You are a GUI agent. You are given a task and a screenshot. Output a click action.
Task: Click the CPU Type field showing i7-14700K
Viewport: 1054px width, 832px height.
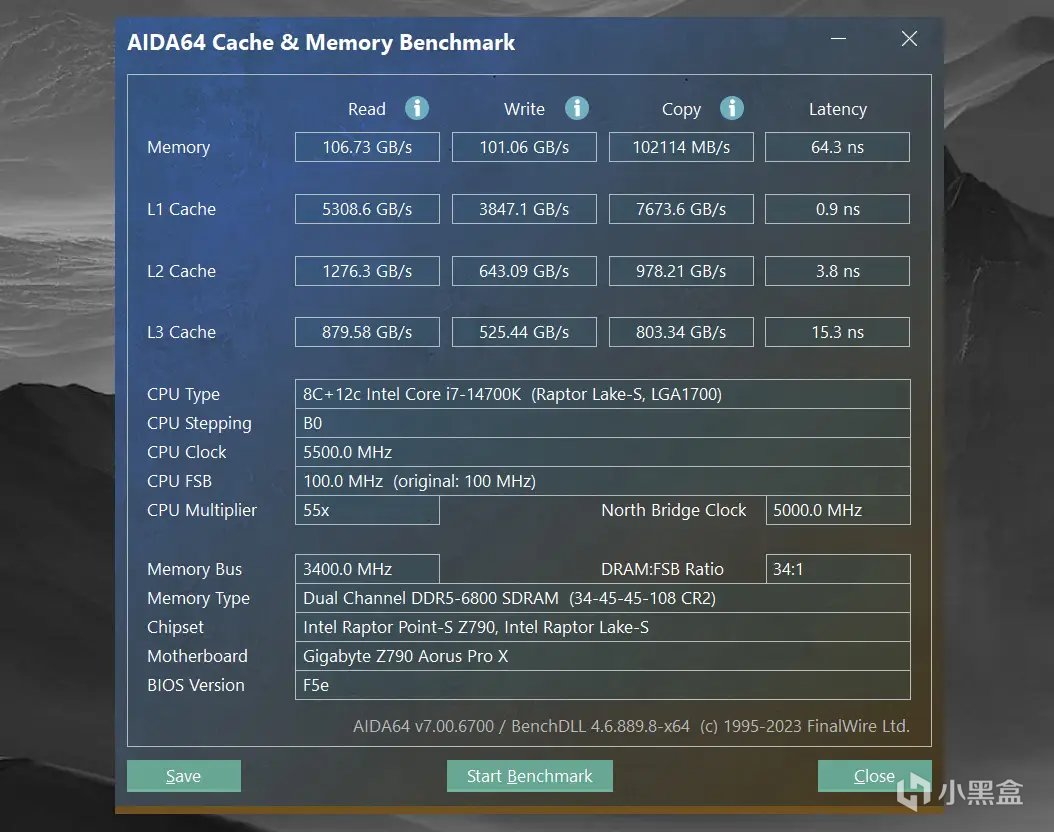602,394
